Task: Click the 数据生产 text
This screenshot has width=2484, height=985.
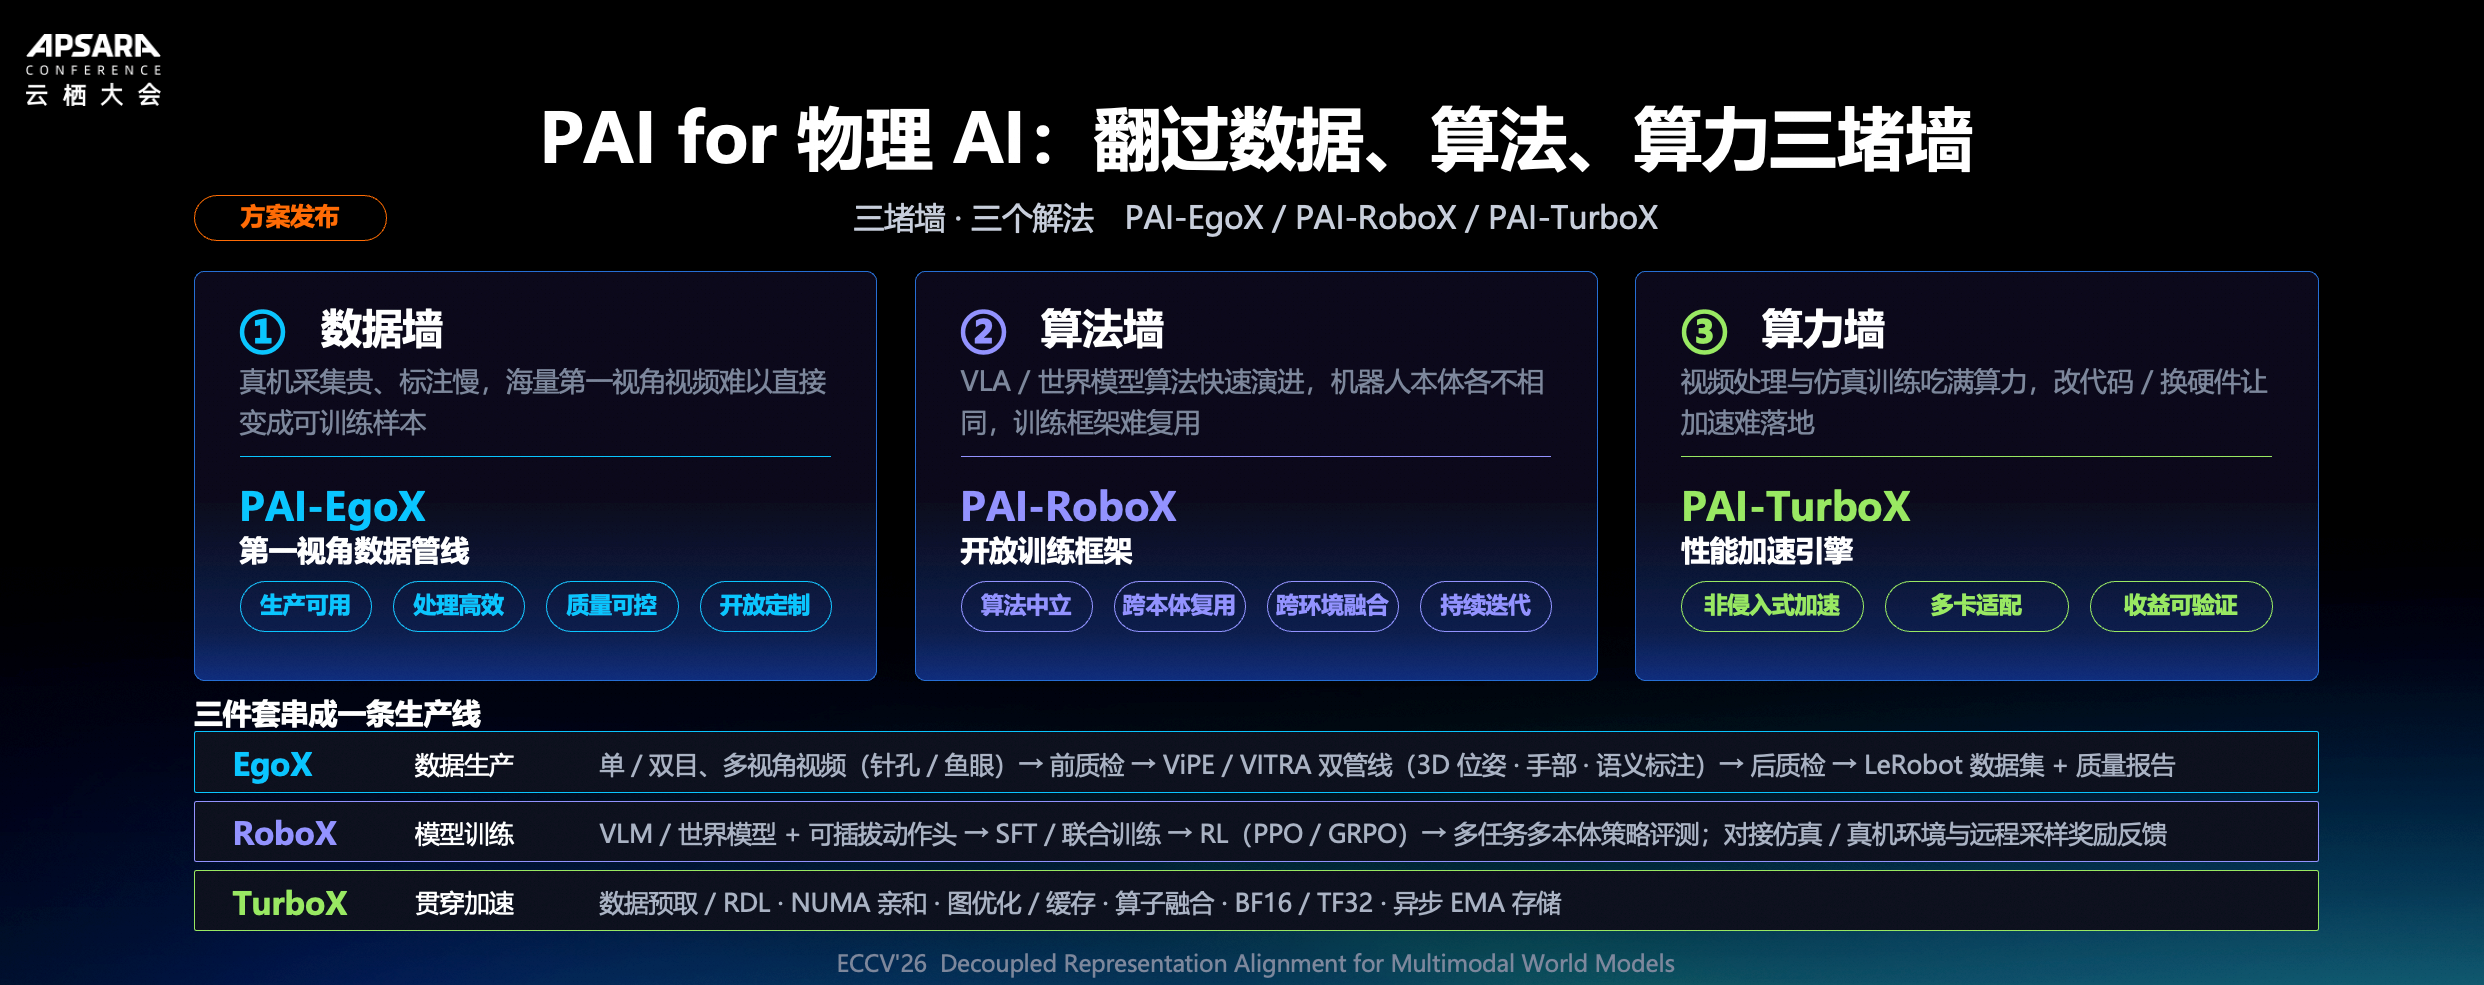Action: [x=464, y=766]
